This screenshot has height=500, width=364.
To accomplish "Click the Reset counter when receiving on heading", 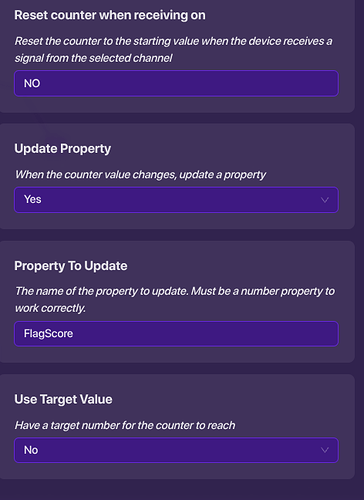I will pos(110,15).
